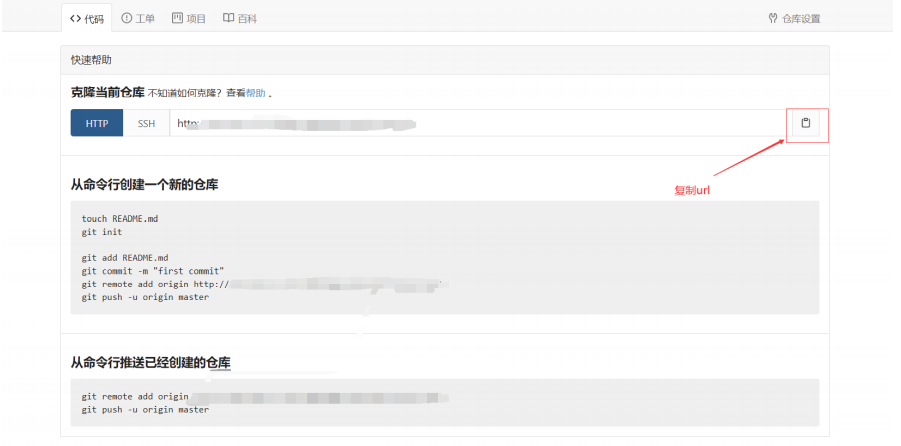The height and width of the screenshot is (446, 901).
Task: Click the clipboard copy URL icon
Action: point(806,122)
